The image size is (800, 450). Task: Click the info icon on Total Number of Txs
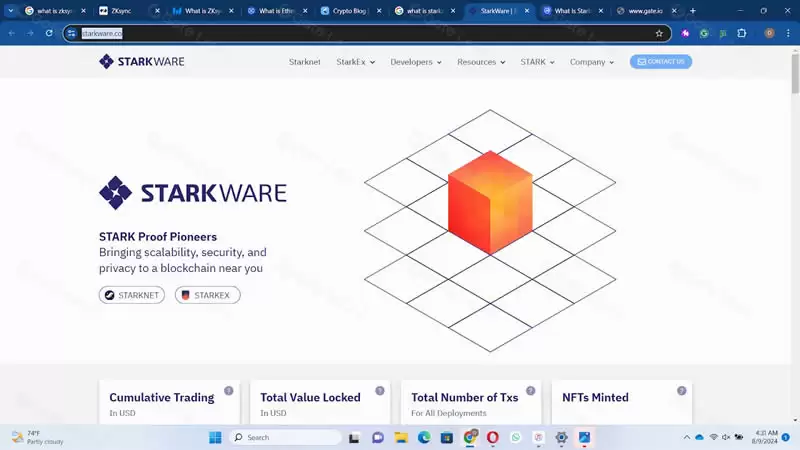[530, 391]
